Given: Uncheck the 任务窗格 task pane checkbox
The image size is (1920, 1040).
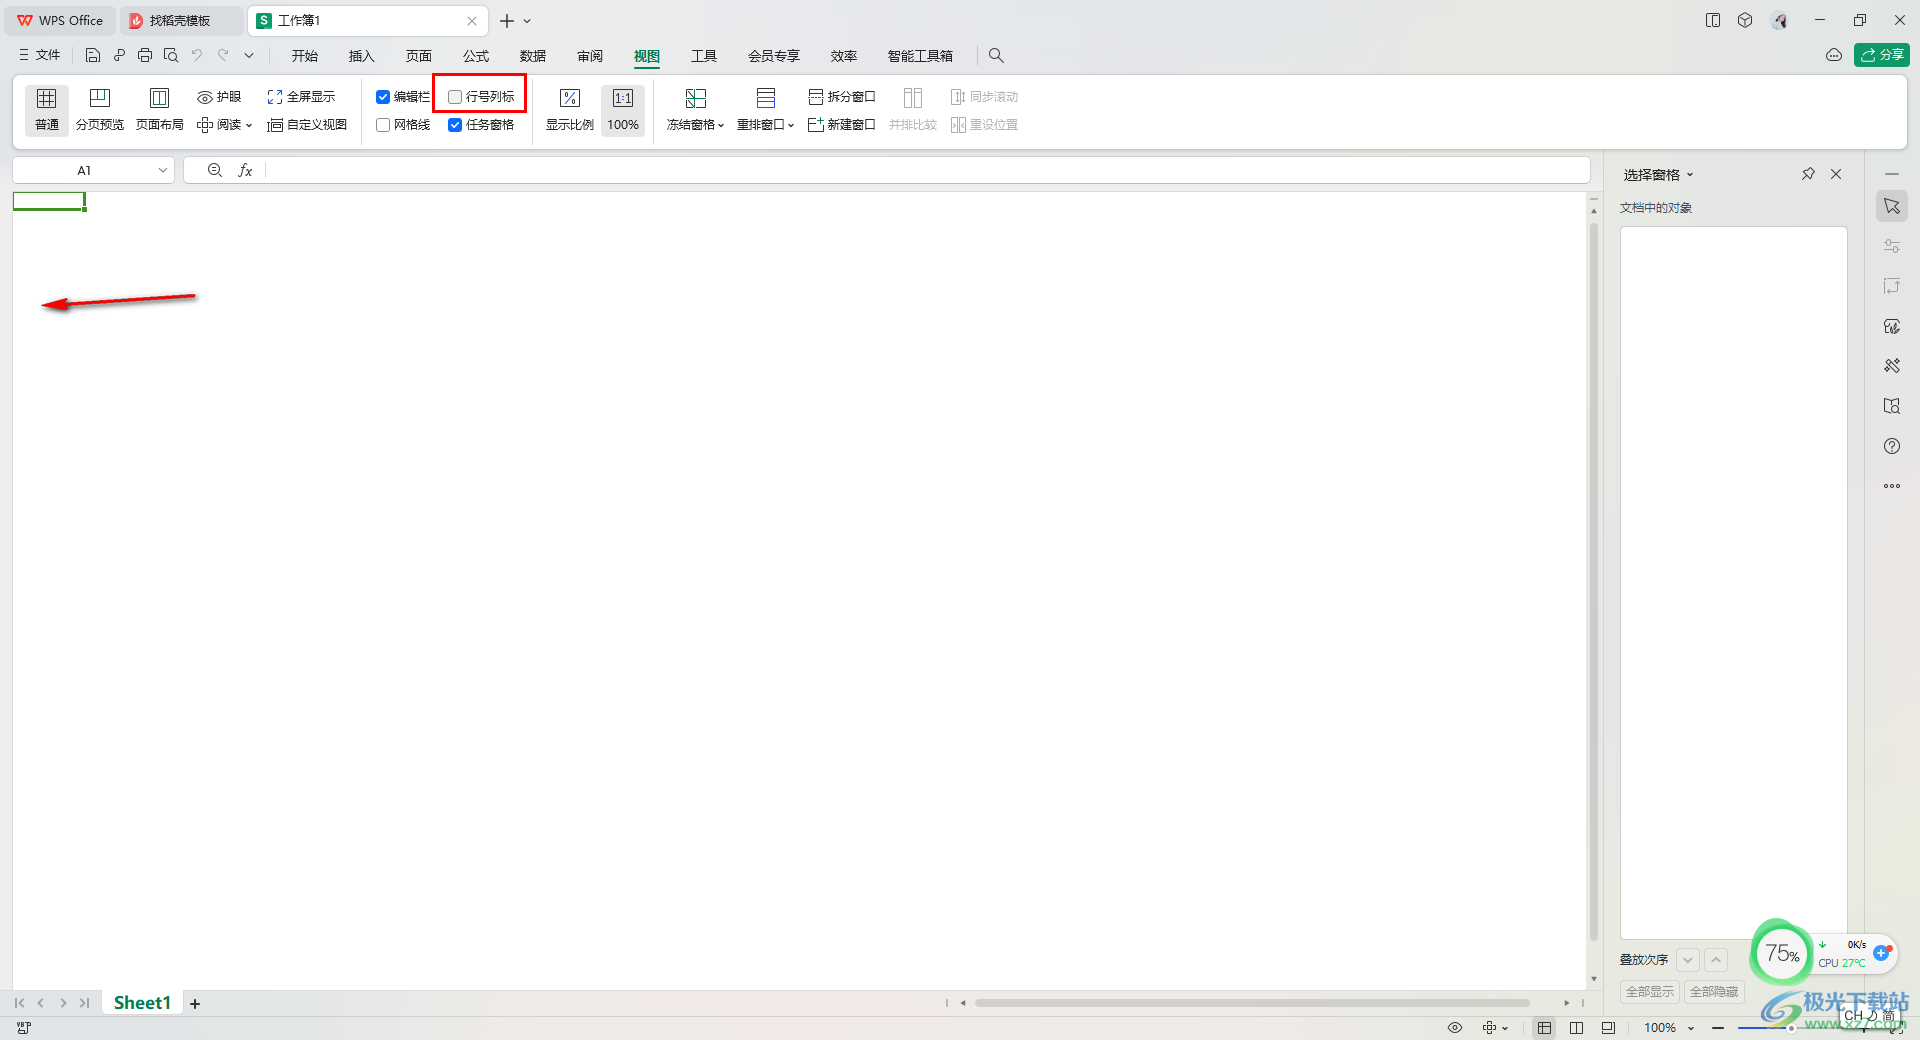Looking at the screenshot, I should coord(455,125).
